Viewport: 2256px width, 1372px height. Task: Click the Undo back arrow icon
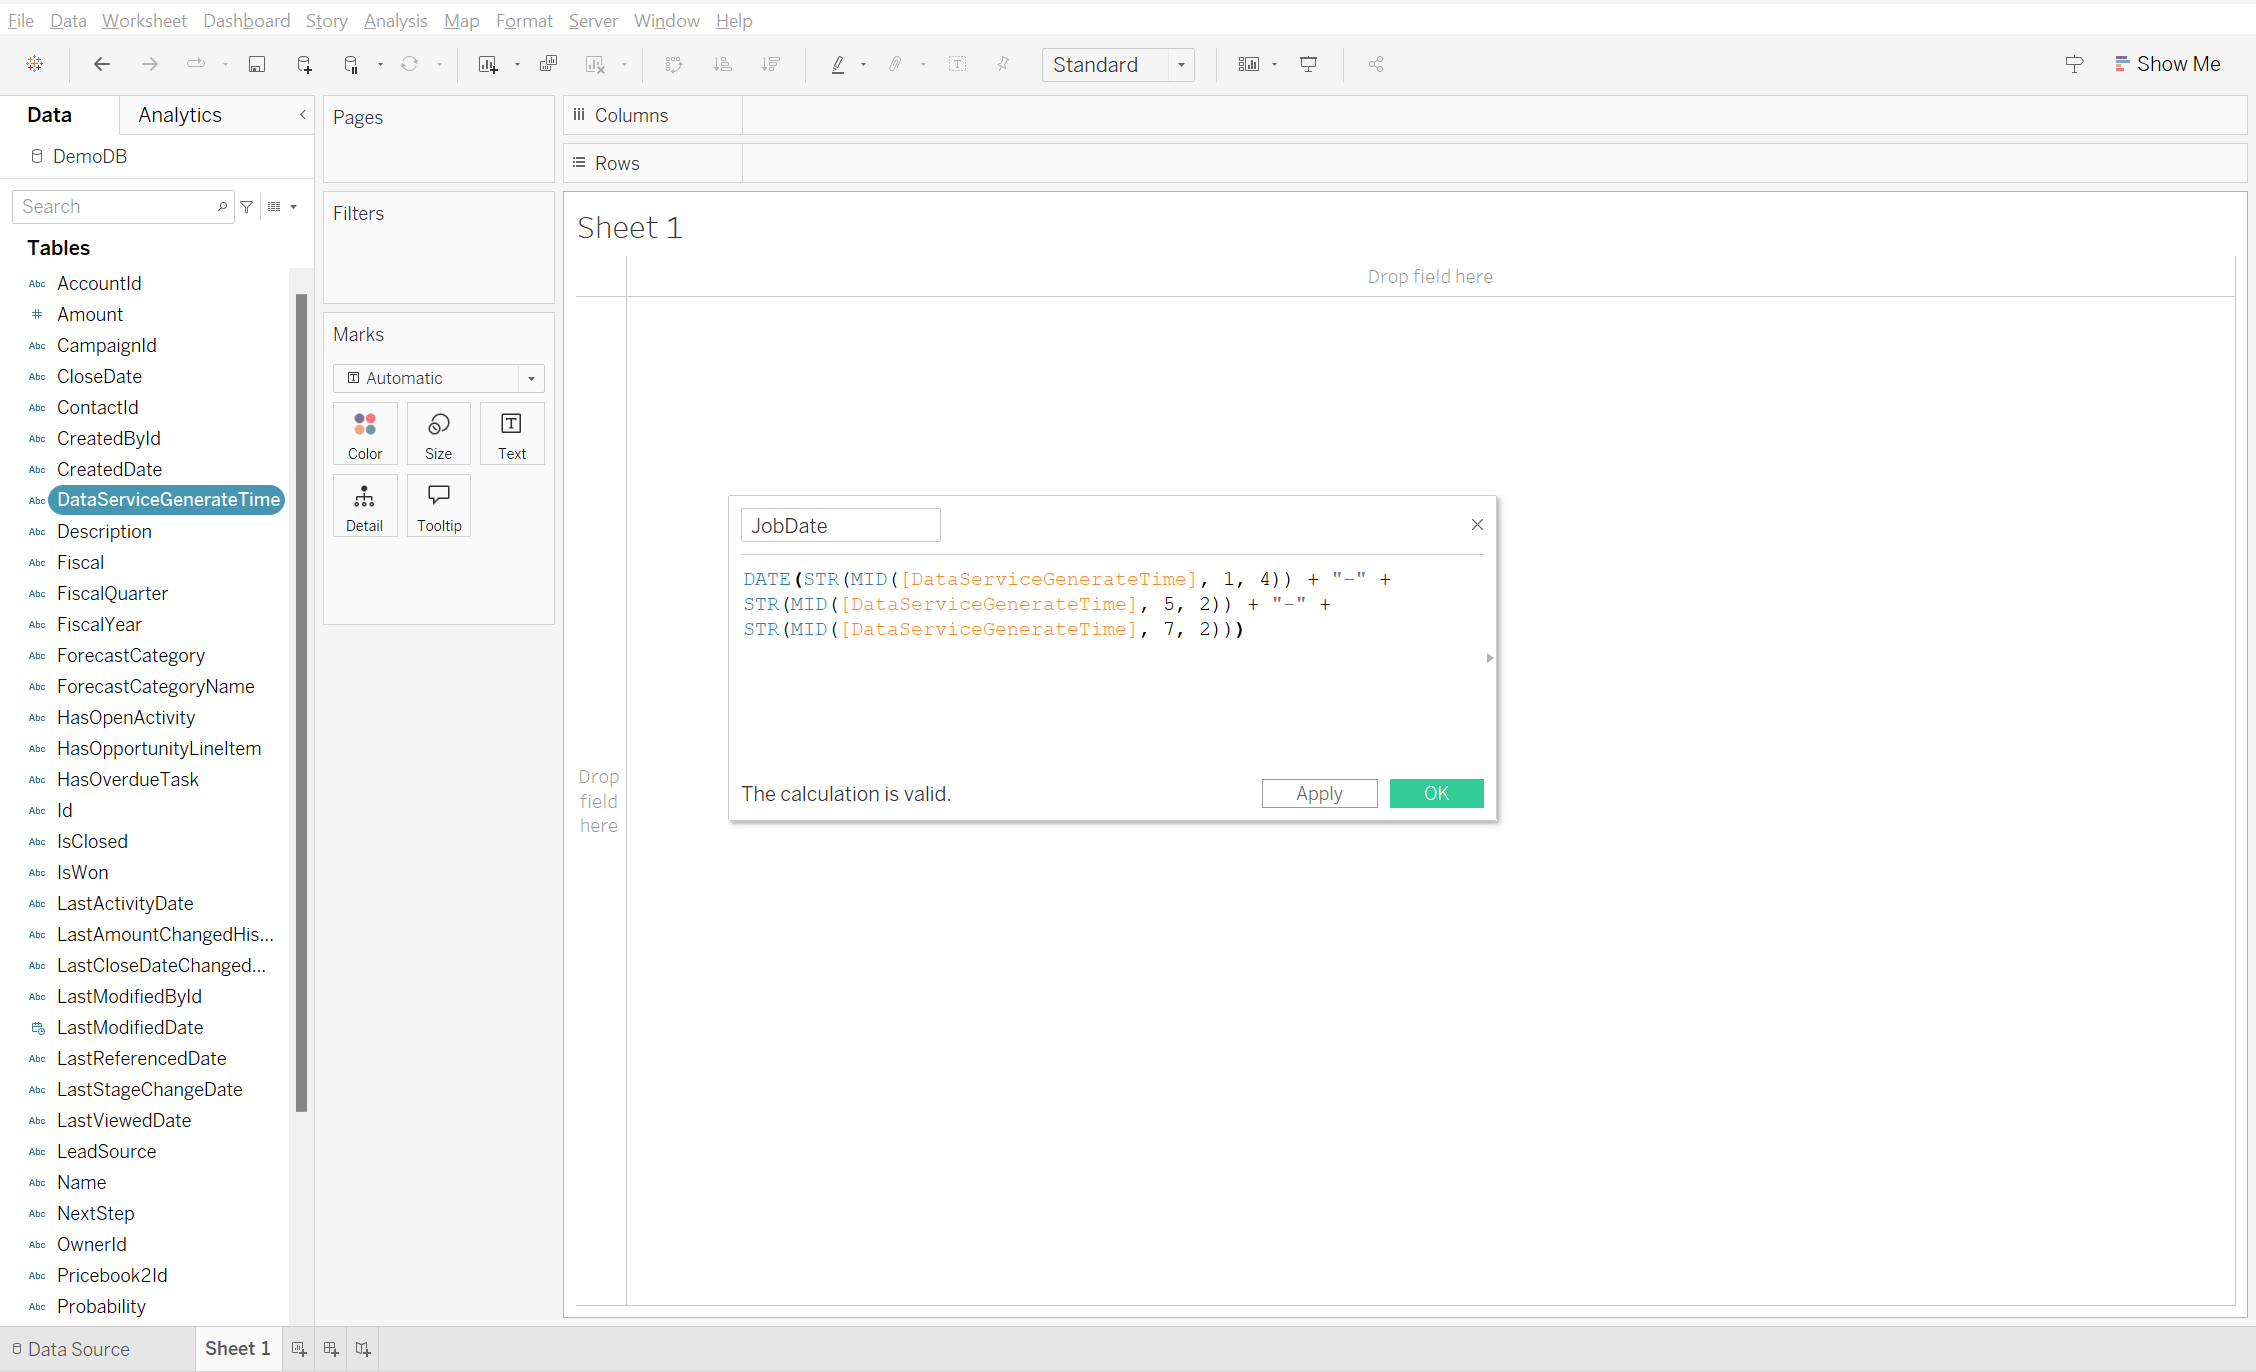[102, 65]
